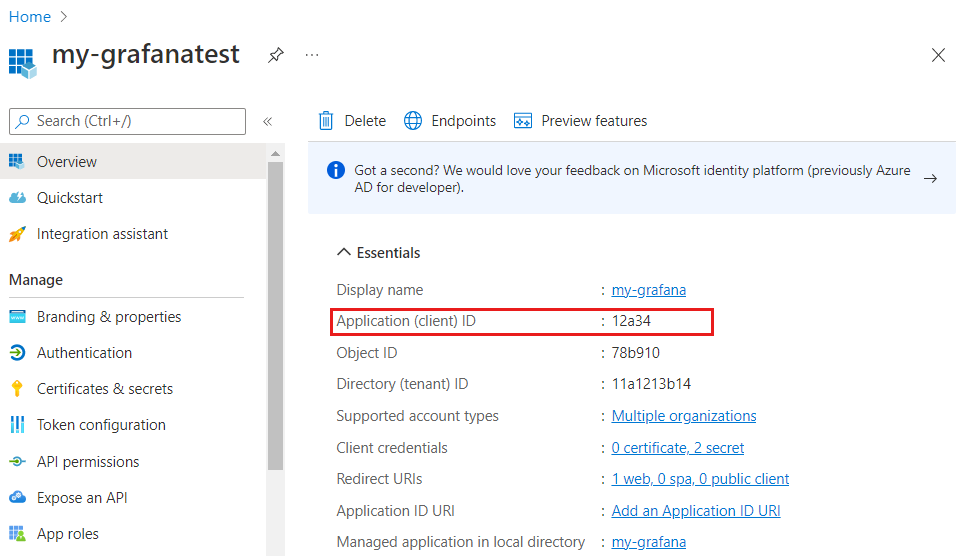
Task: Open Authentication menu item
Action: click(x=84, y=353)
